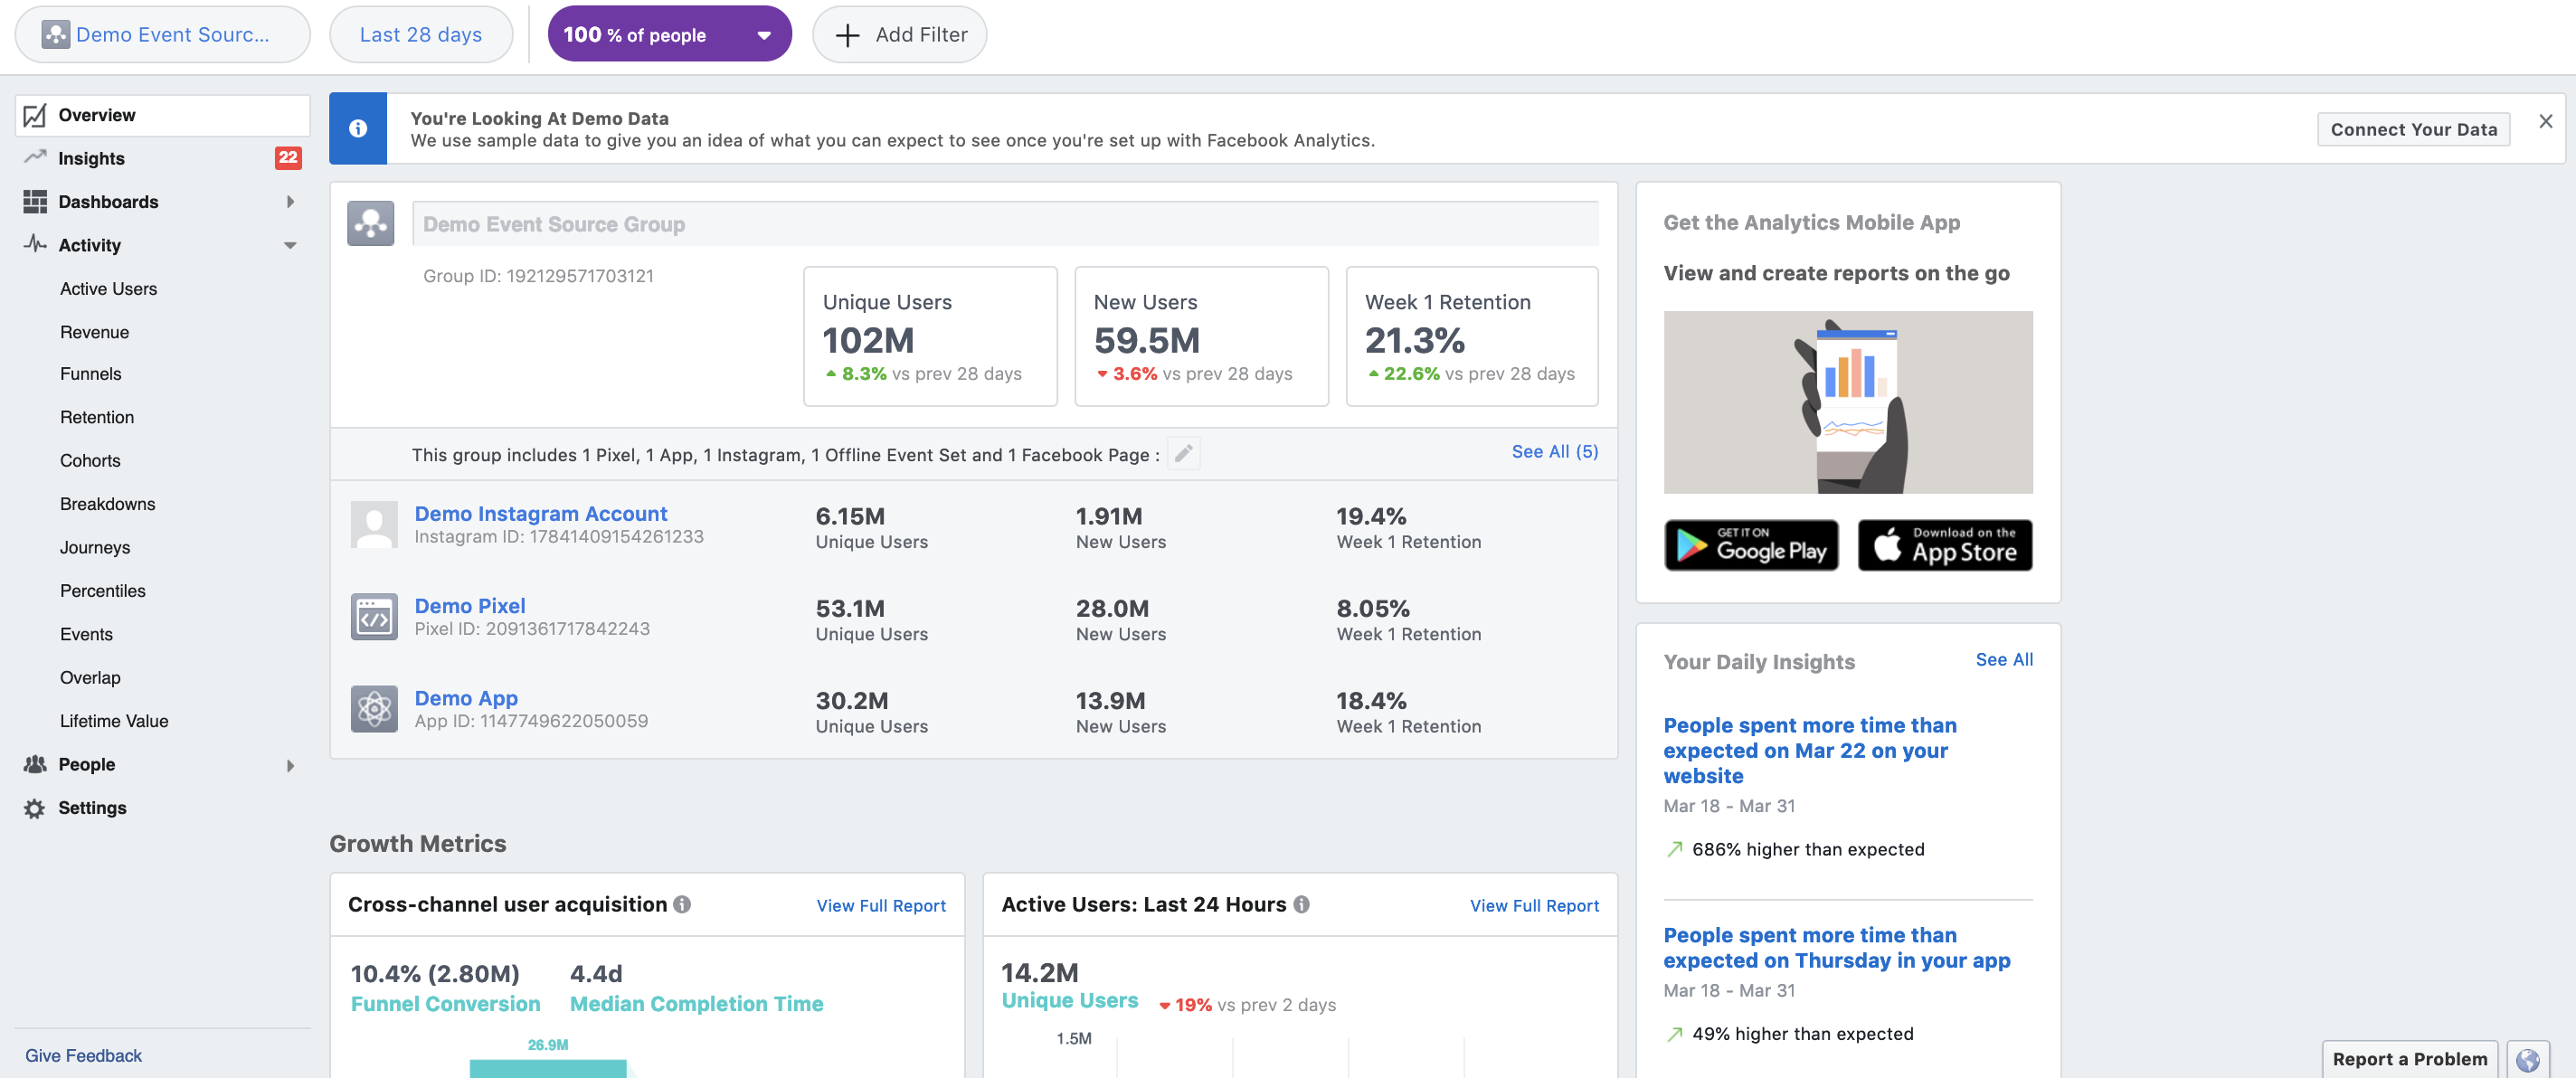
Task: Open Percentiles in sidebar
Action: 102,591
